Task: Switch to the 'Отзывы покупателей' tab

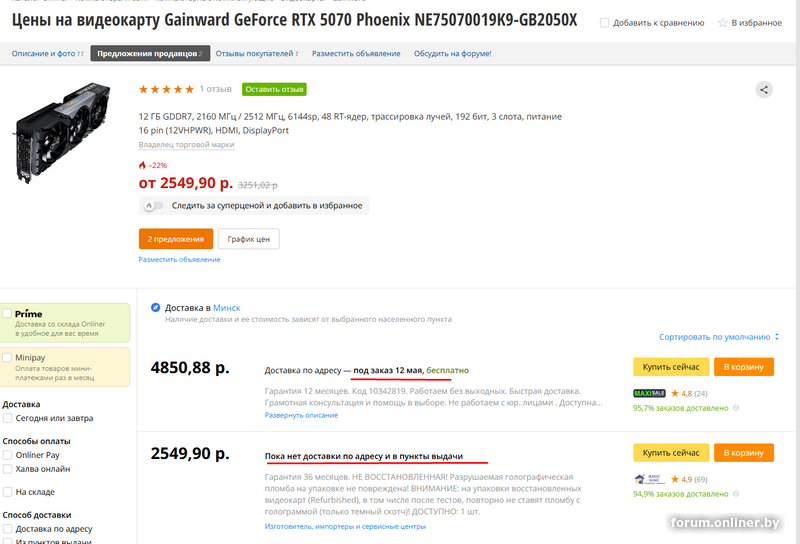Action: coord(257,54)
